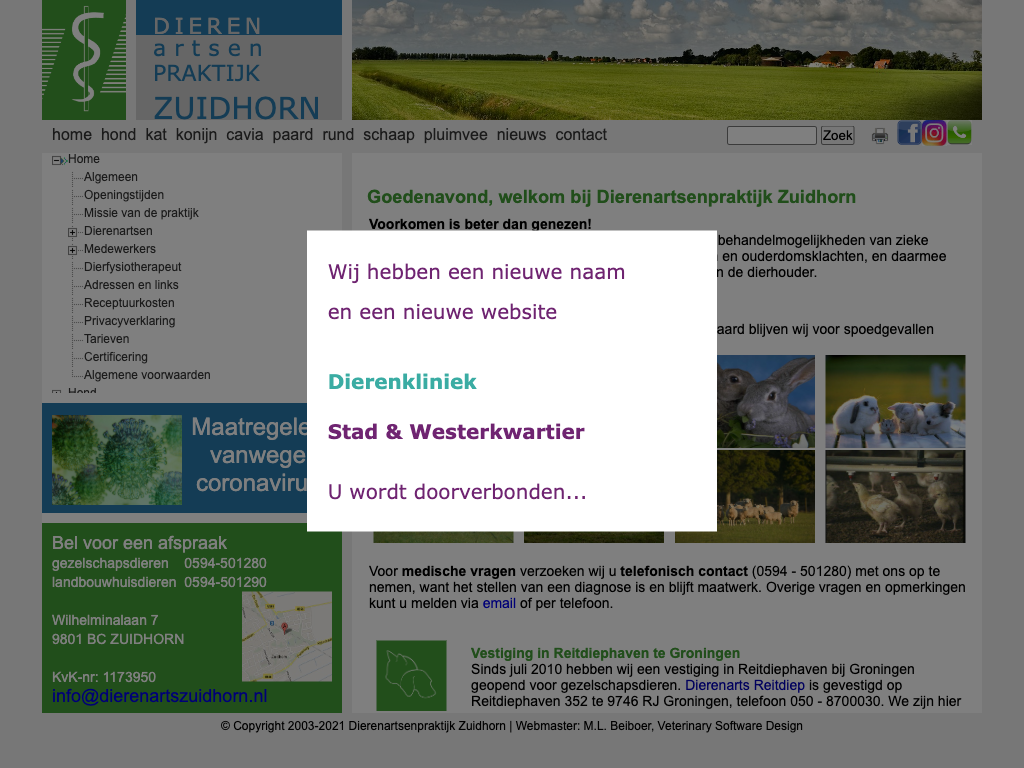
Task: Click the copyright footer text
Action: point(511,726)
